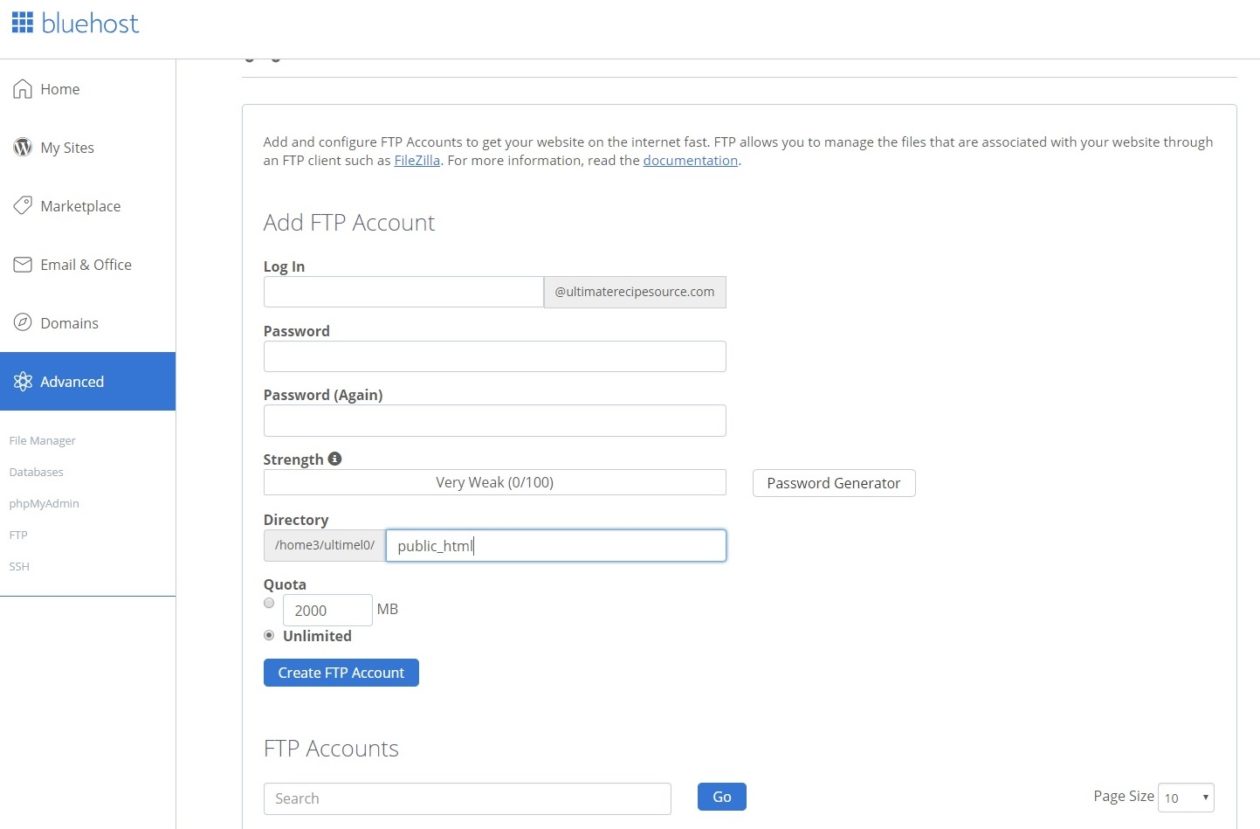
Task: Click the Marketplace tag icon
Action: coord(21,205)
